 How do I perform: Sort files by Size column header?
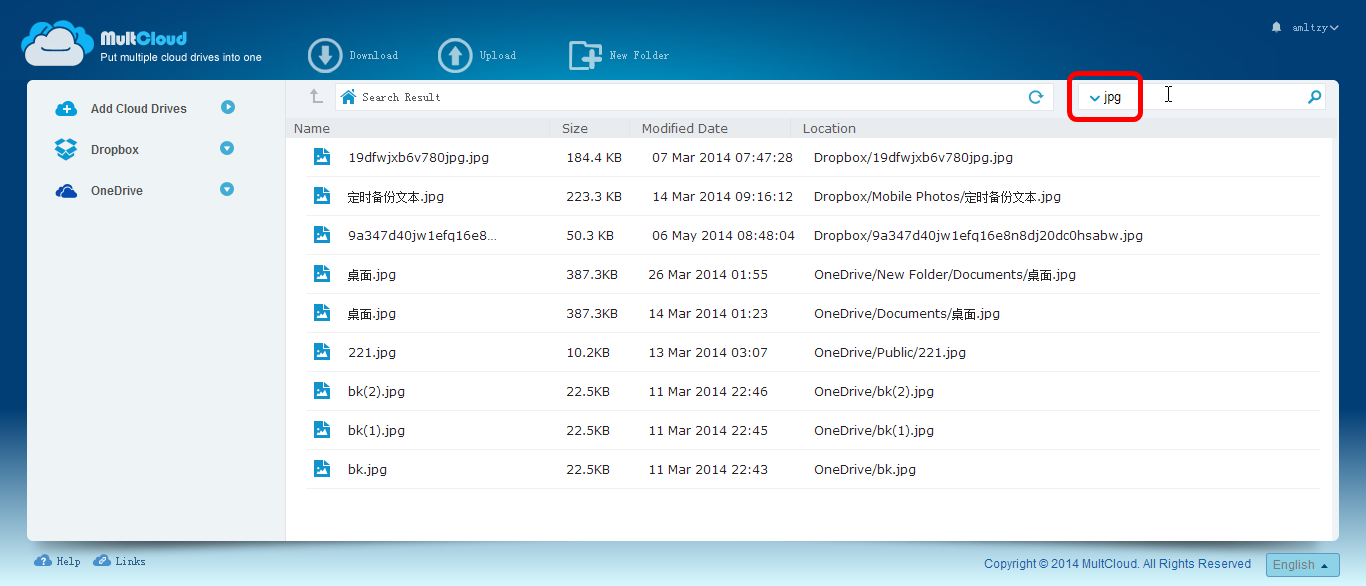click(x=575, y=128)
